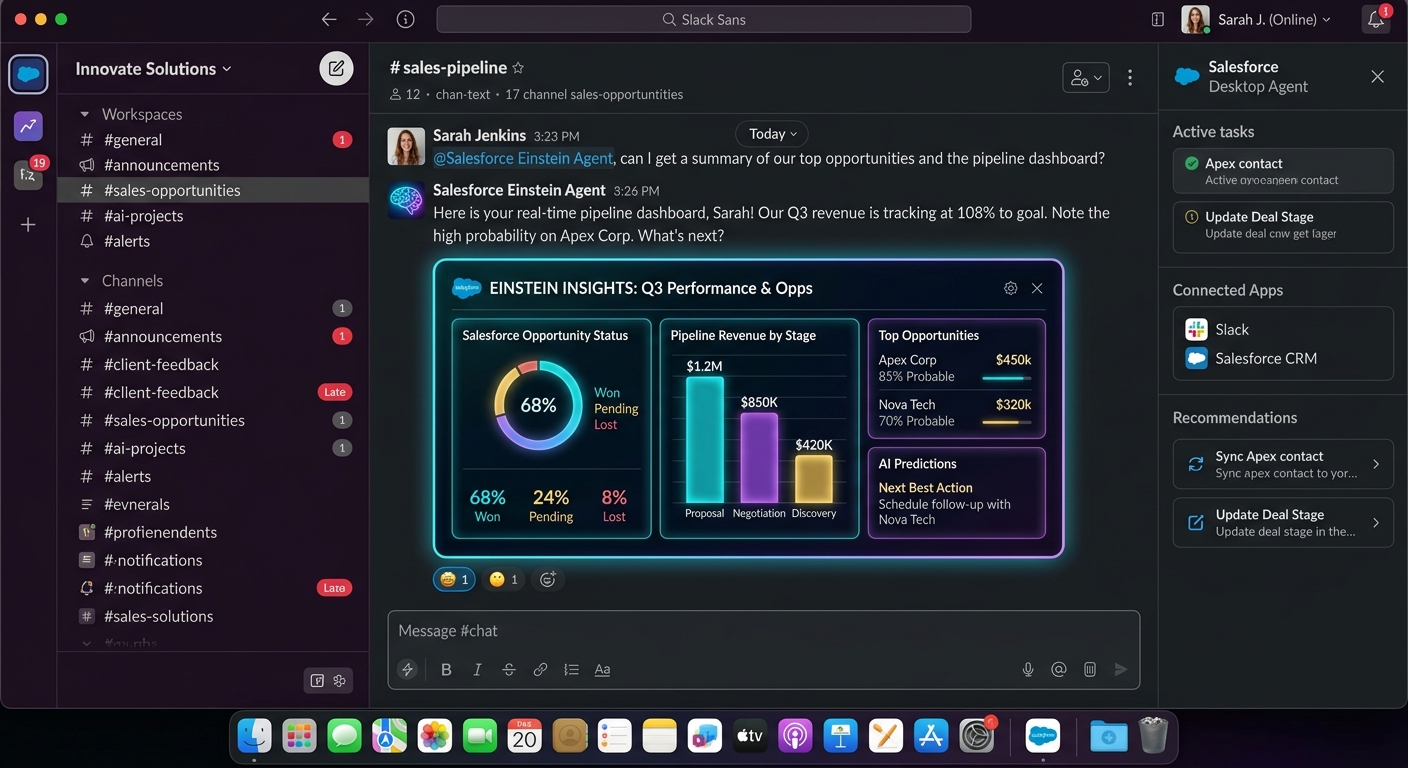Open the channel three-dot actions menu
The image size is (1408, 768).
(x=1130, y=76)
